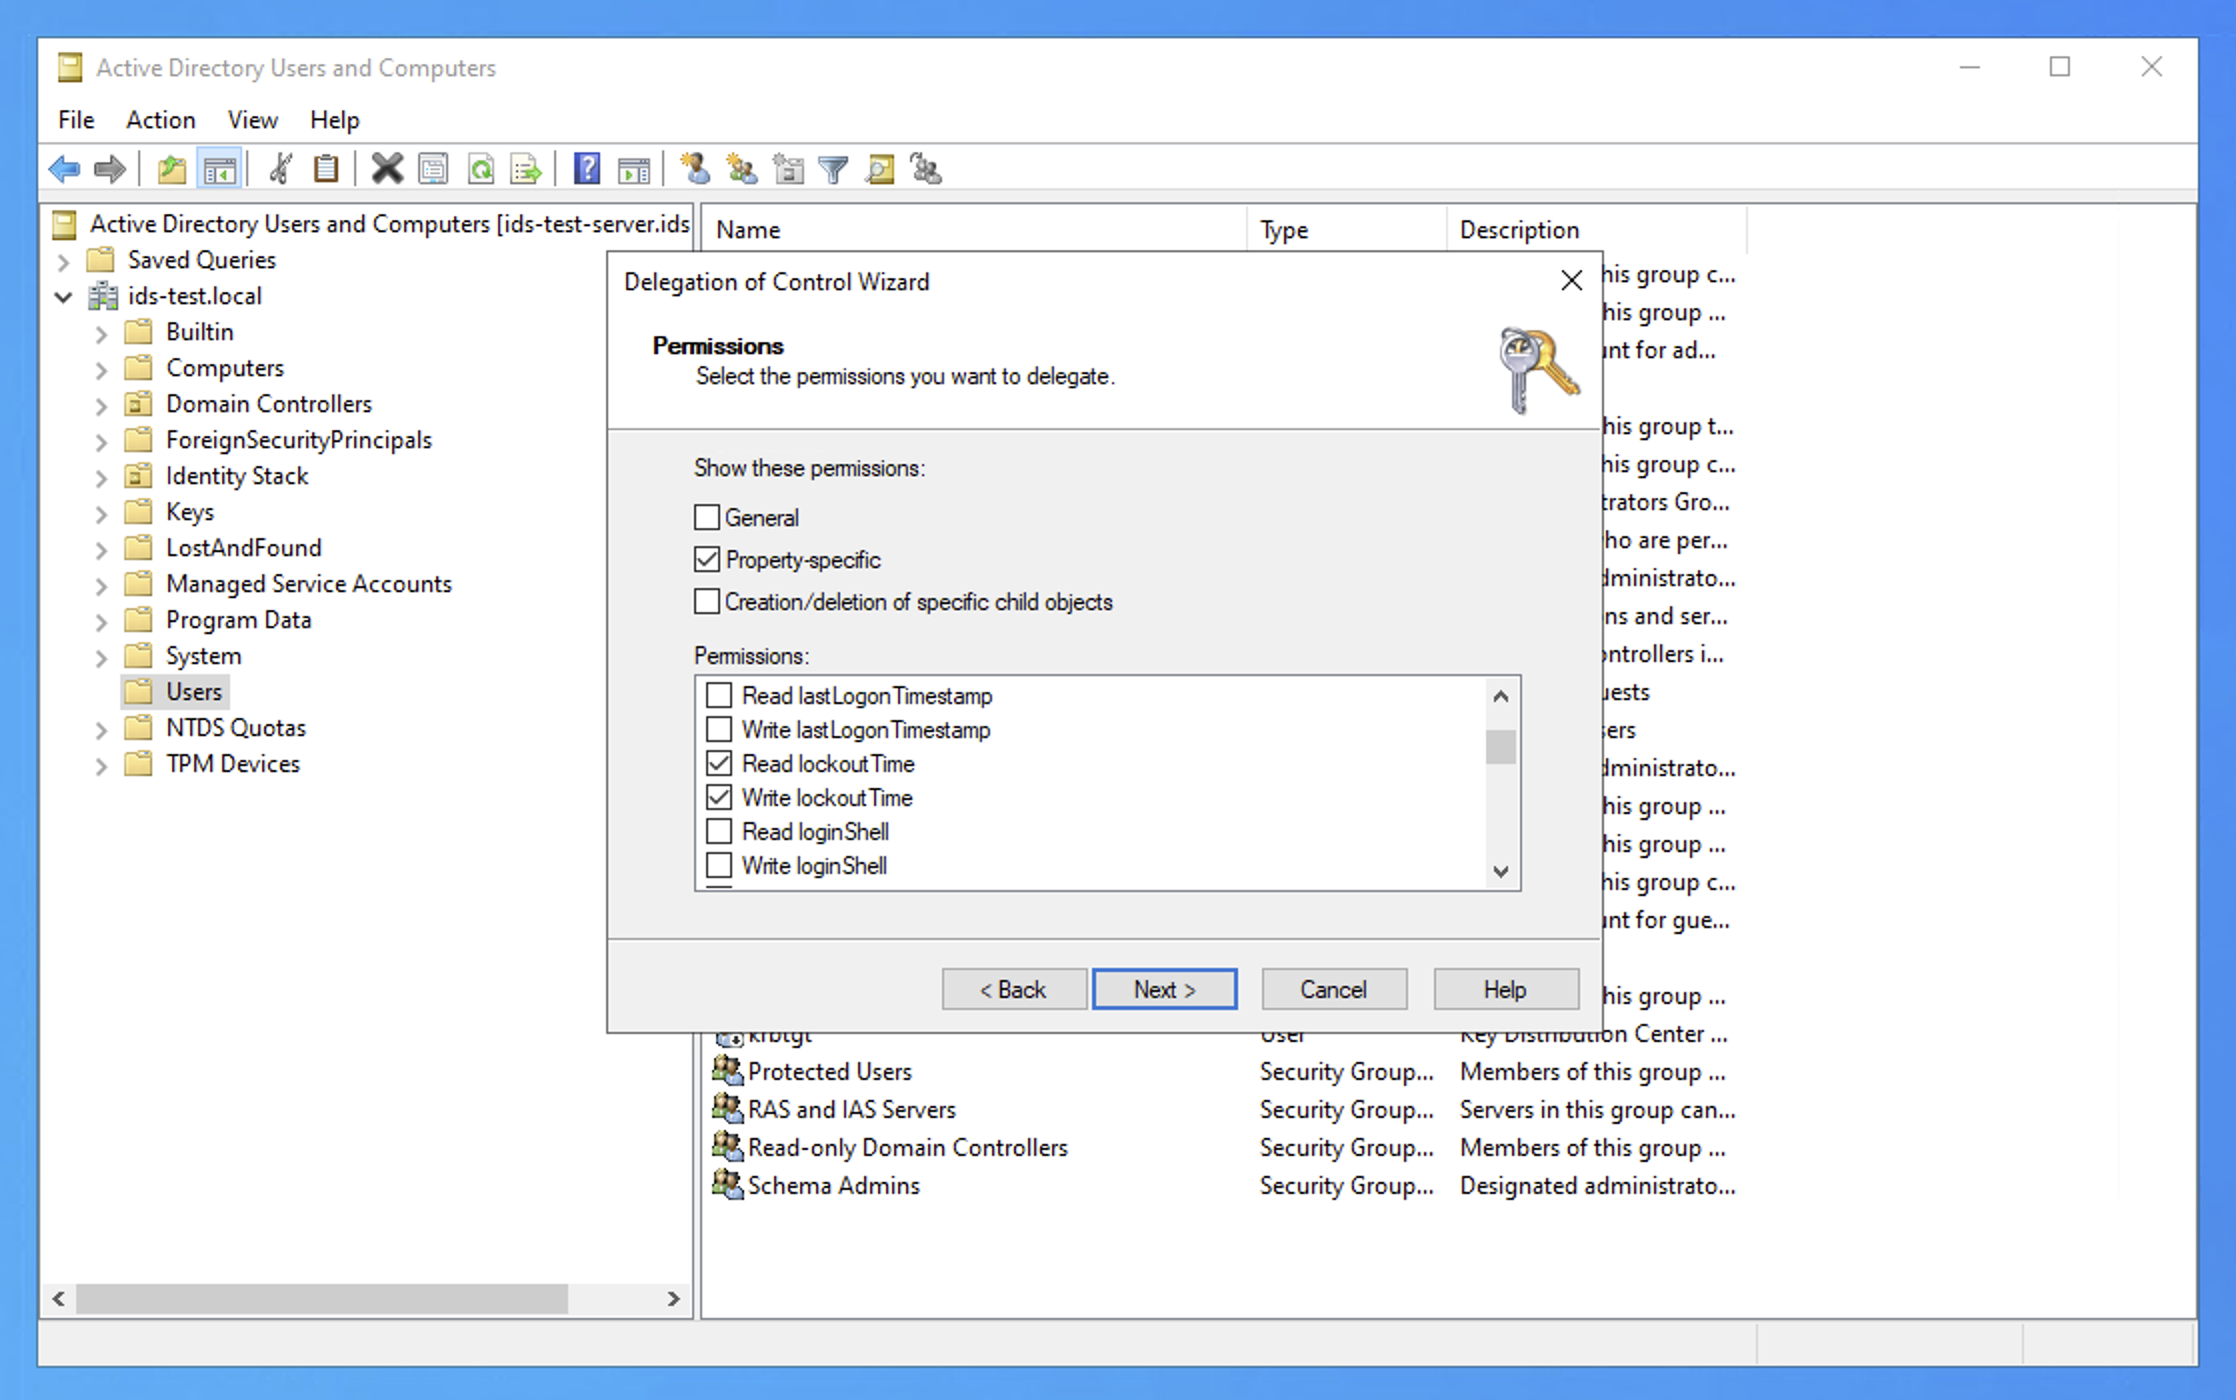This screenshot has height=1400, width=2236.
Task: Check Creation/deletion of specific child objects
Action: coord(707,601)
